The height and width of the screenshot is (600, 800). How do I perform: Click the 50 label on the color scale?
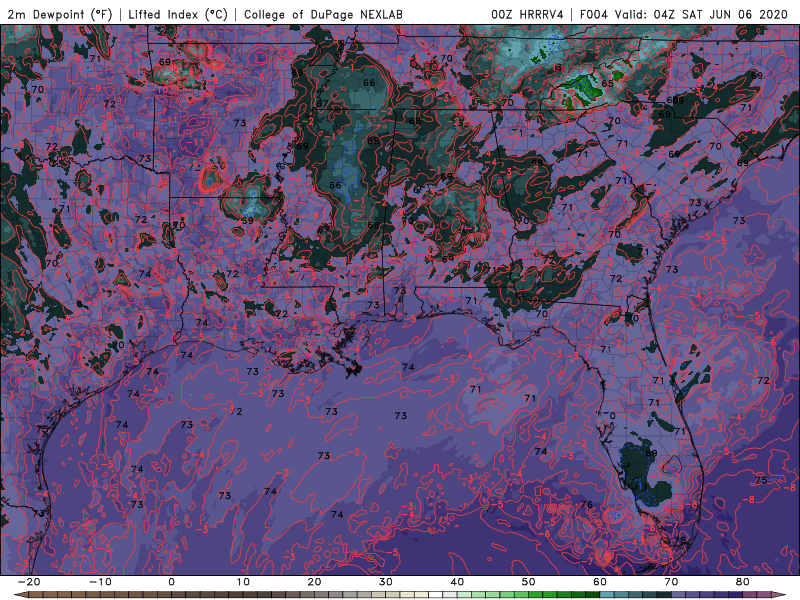[x=529, y=582]
